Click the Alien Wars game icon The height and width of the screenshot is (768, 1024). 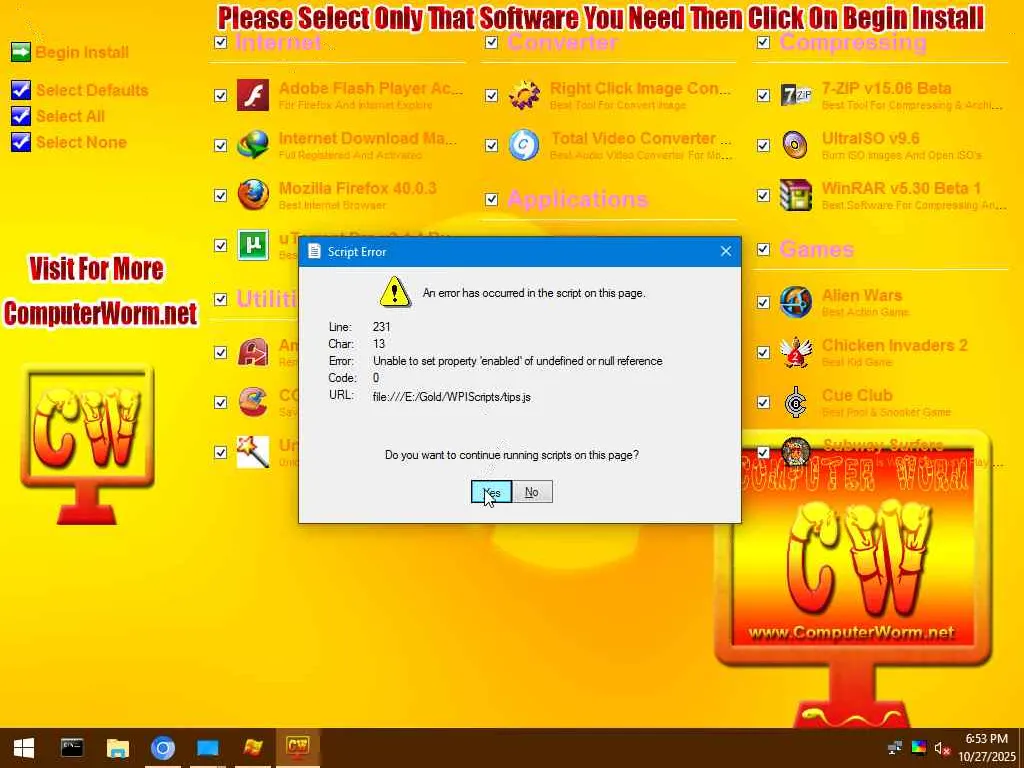(795, 302)
